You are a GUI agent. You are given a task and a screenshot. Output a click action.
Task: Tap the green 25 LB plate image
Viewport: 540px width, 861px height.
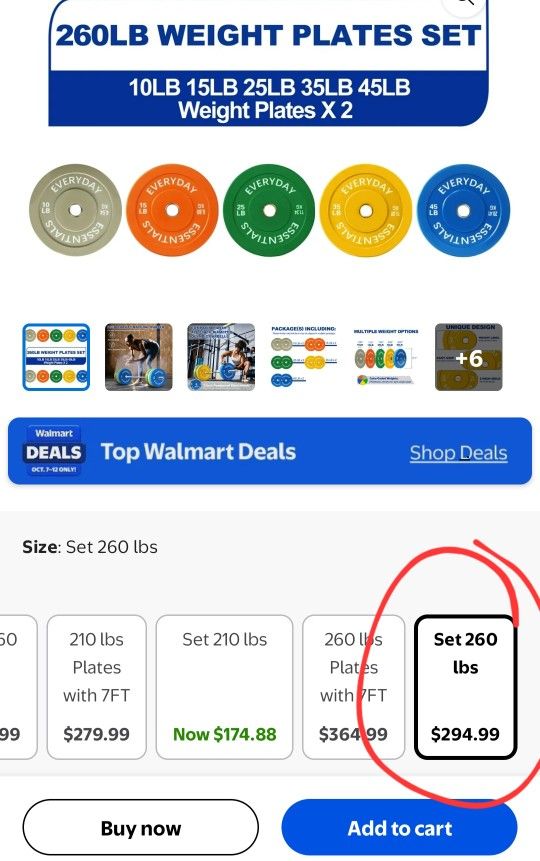click(269, 210)
